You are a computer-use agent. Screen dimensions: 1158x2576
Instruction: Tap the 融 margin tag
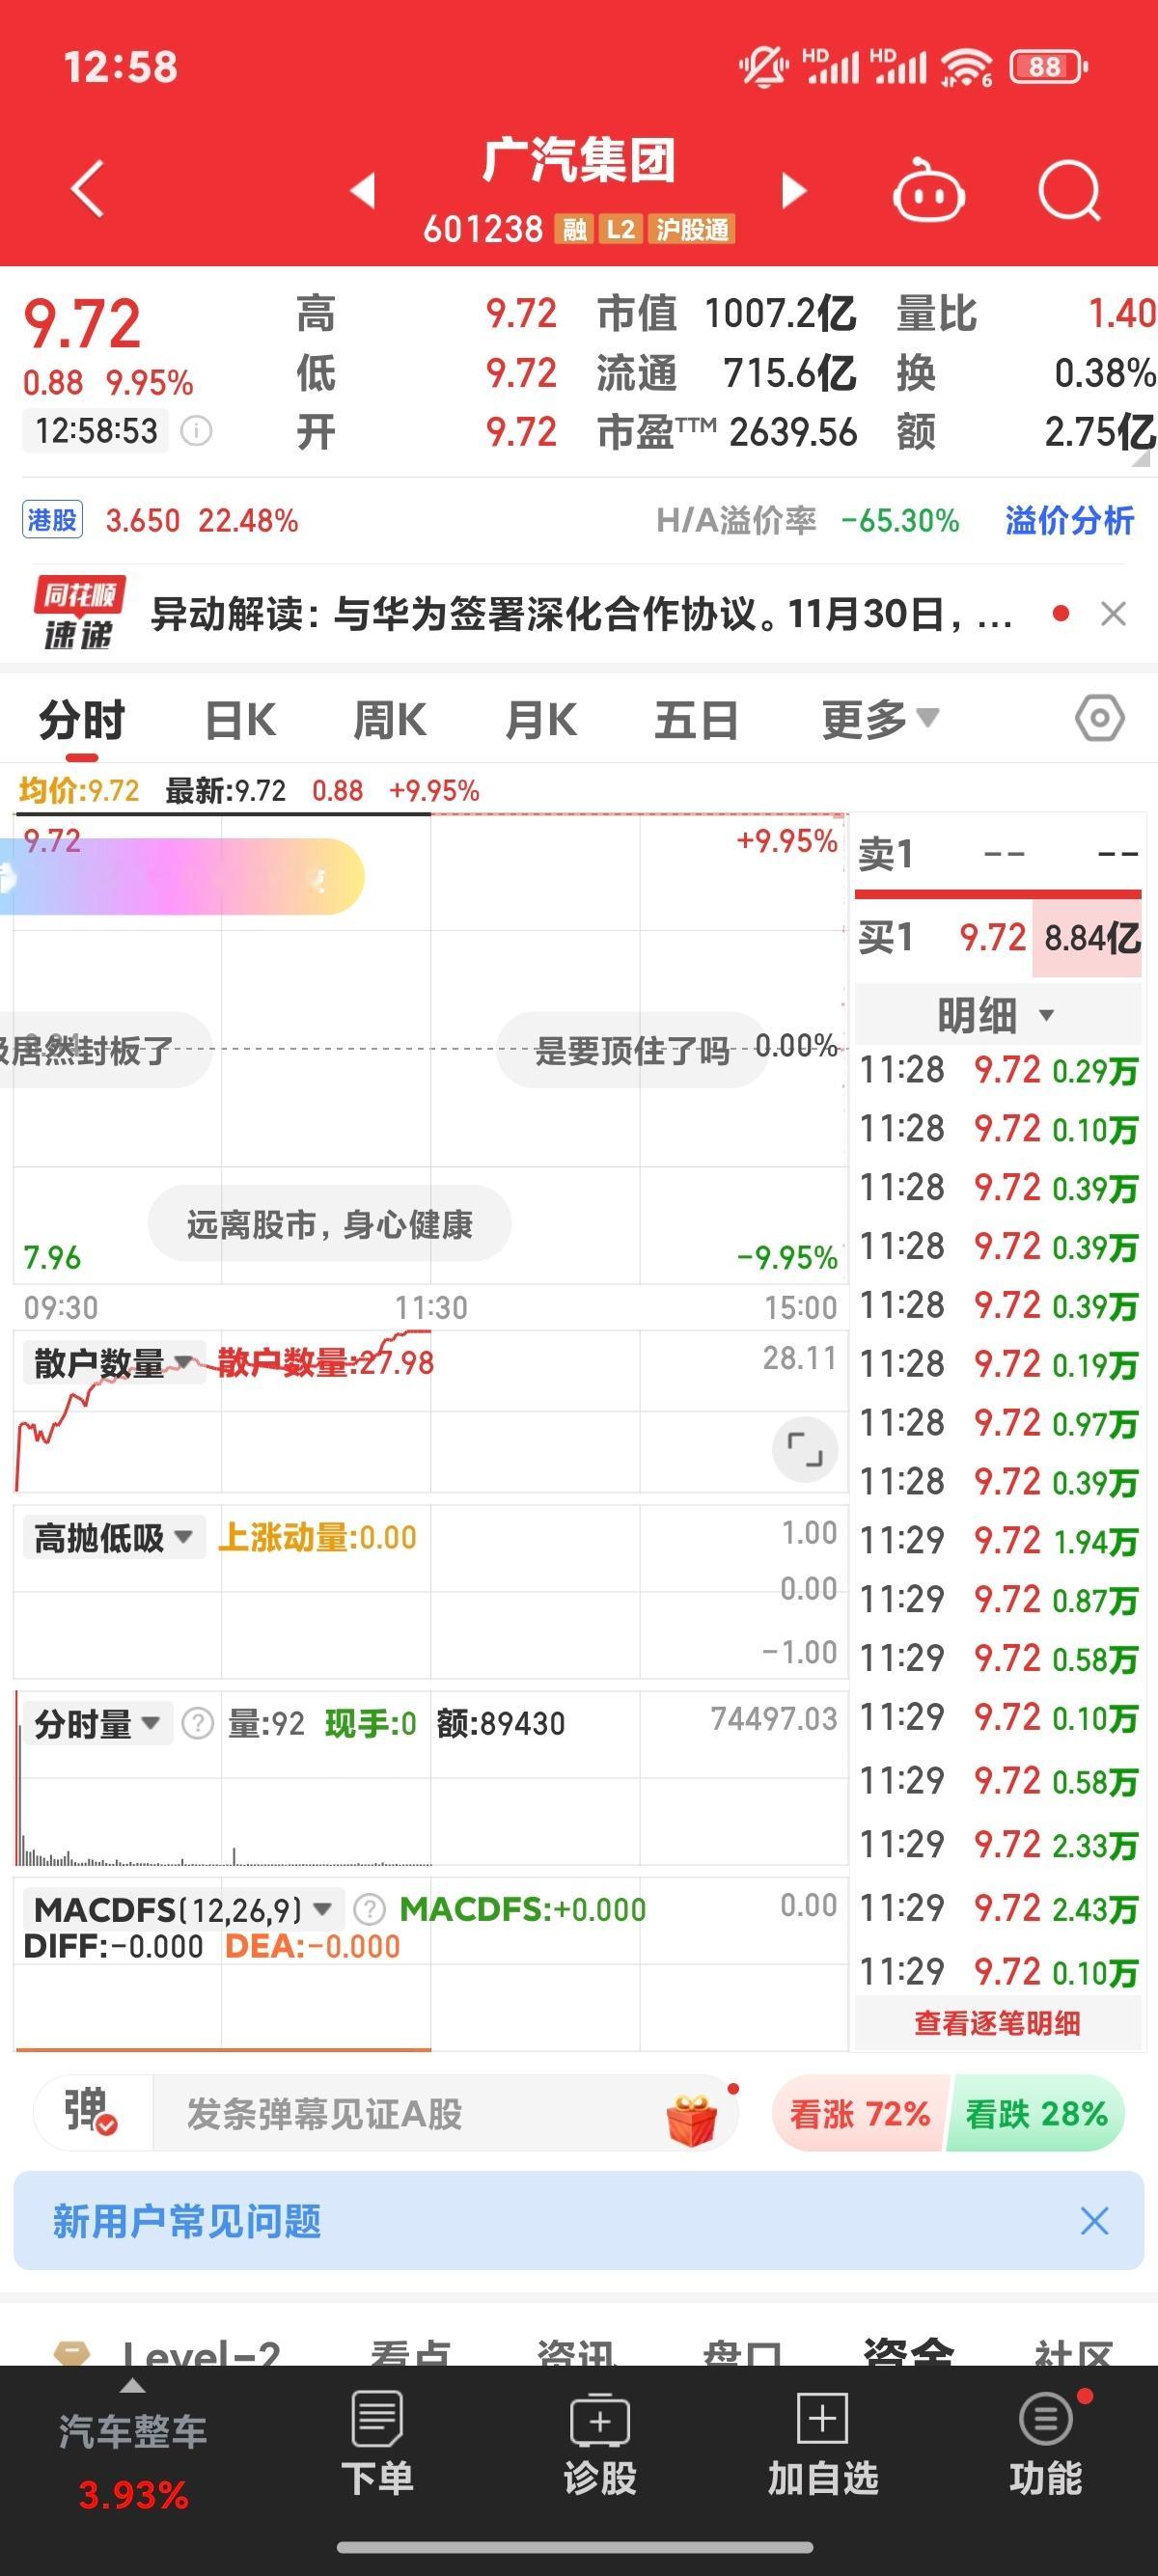574,230
